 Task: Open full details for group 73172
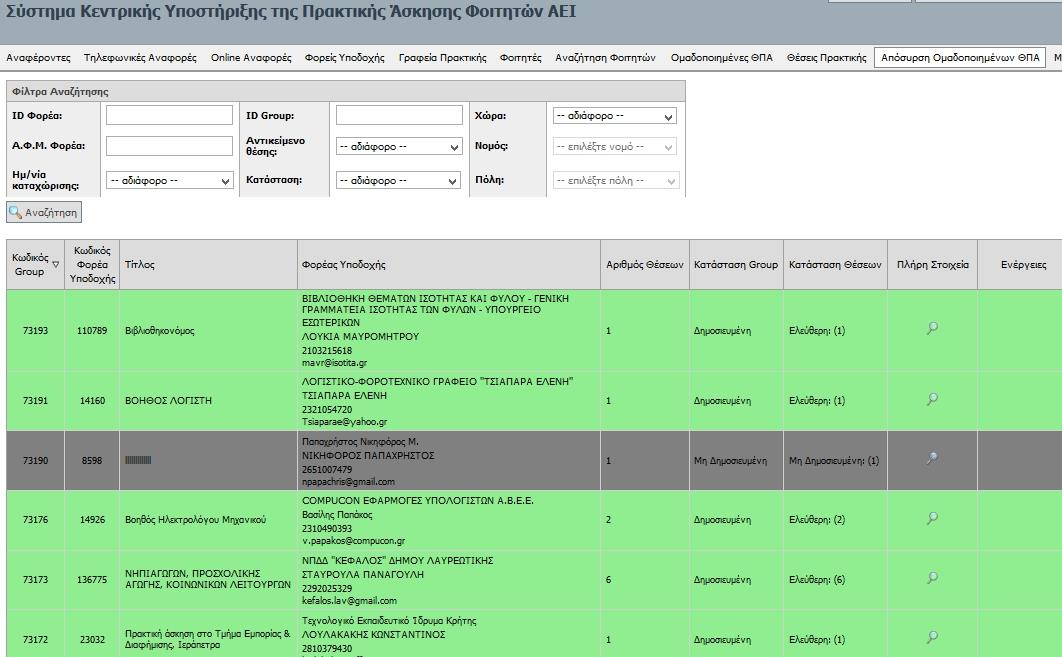coord(932,637)
